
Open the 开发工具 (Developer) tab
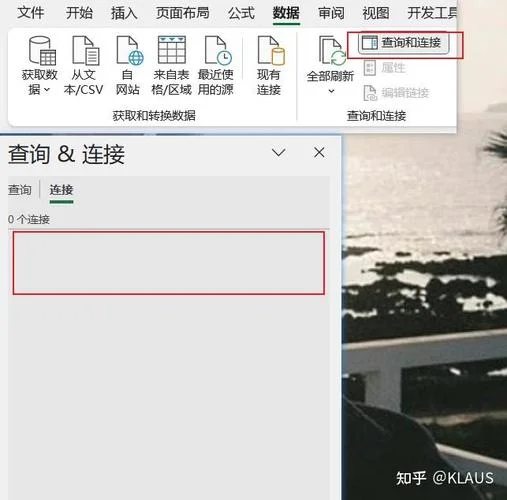(x=432, y=13)
